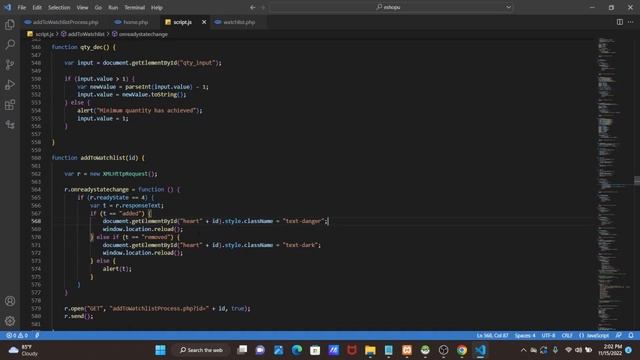Open the File menu
The width and height of the screenshot is (640, 360).
(x=22, y=7)
